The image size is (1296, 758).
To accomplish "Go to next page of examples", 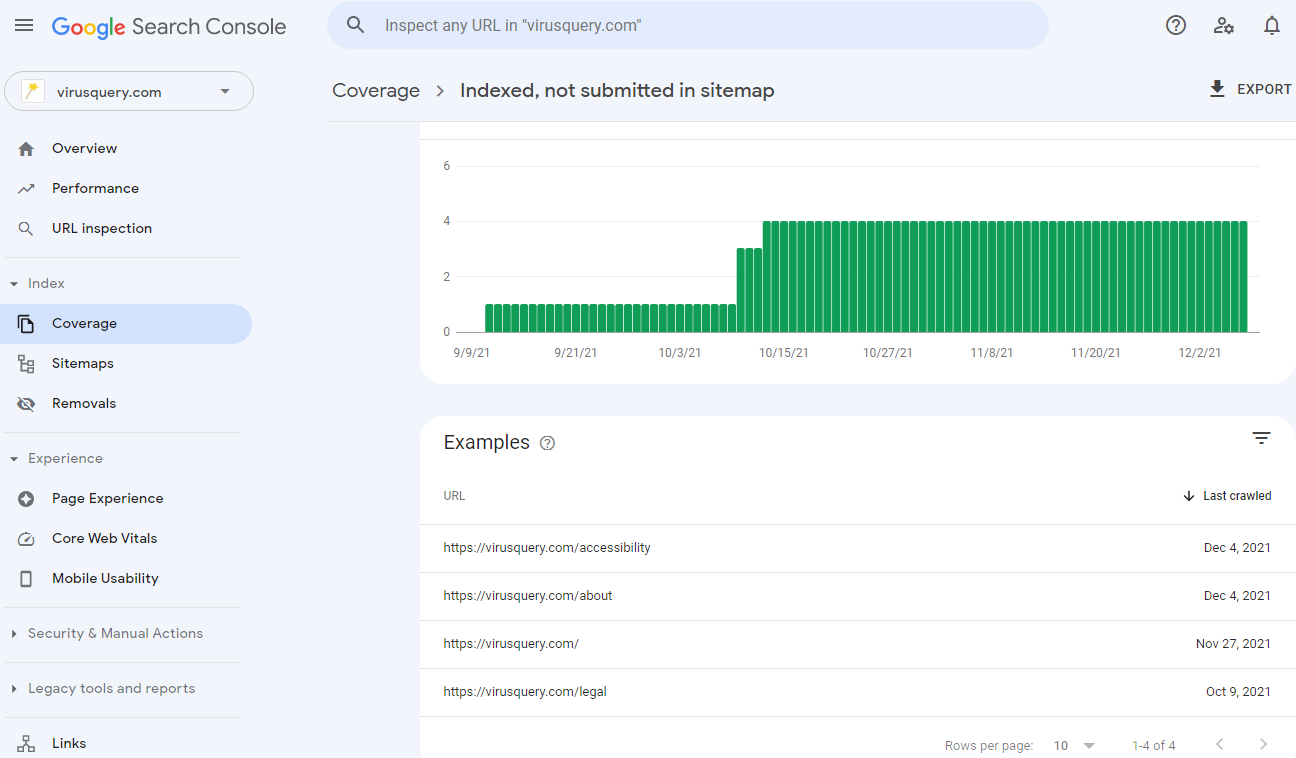I will (x=1264, y=744).
